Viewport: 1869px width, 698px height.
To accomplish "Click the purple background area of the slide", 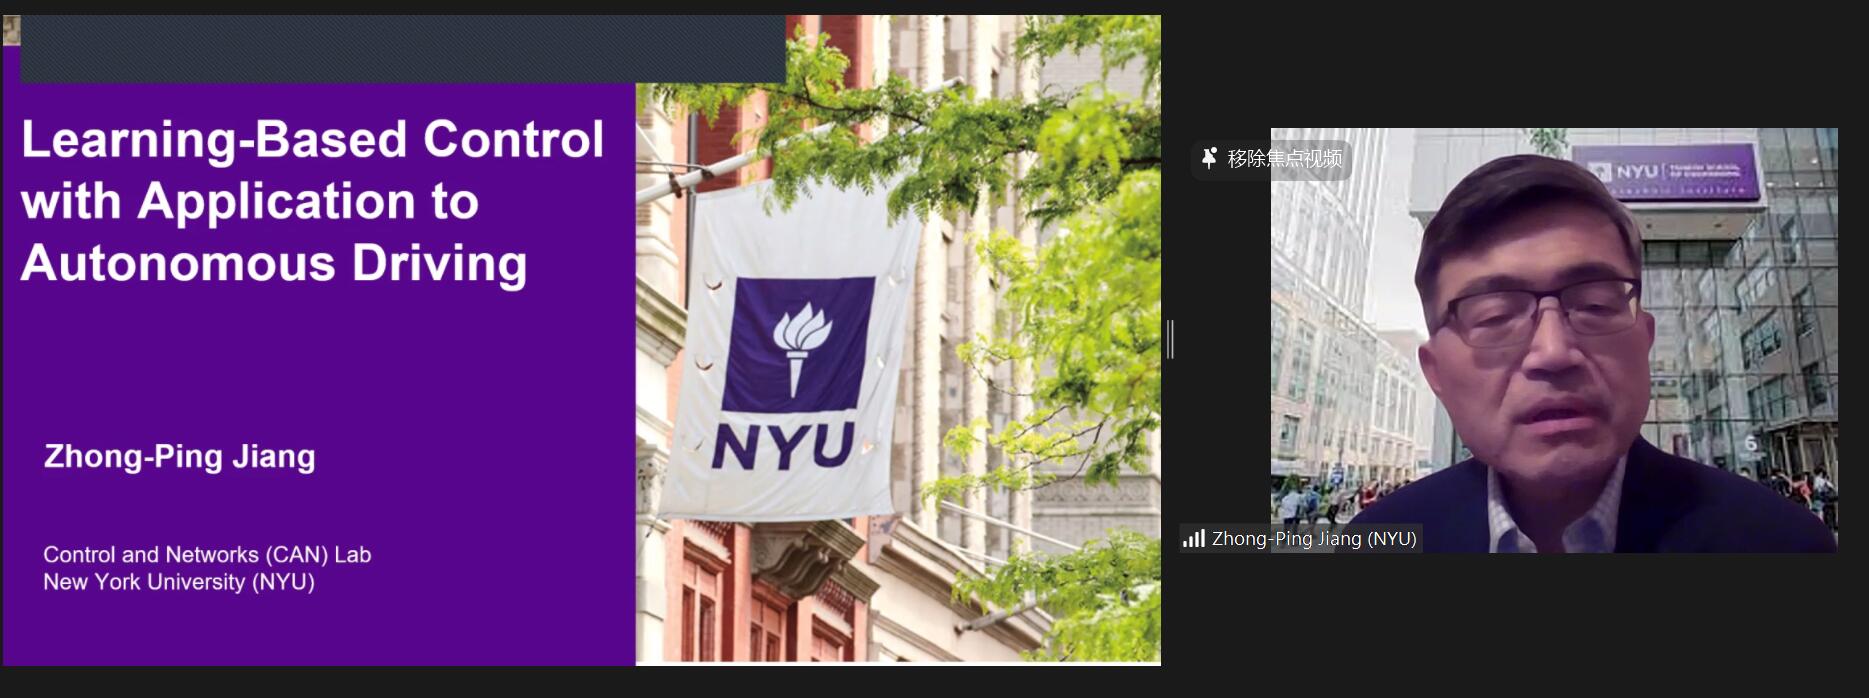I will pos(318,370).
